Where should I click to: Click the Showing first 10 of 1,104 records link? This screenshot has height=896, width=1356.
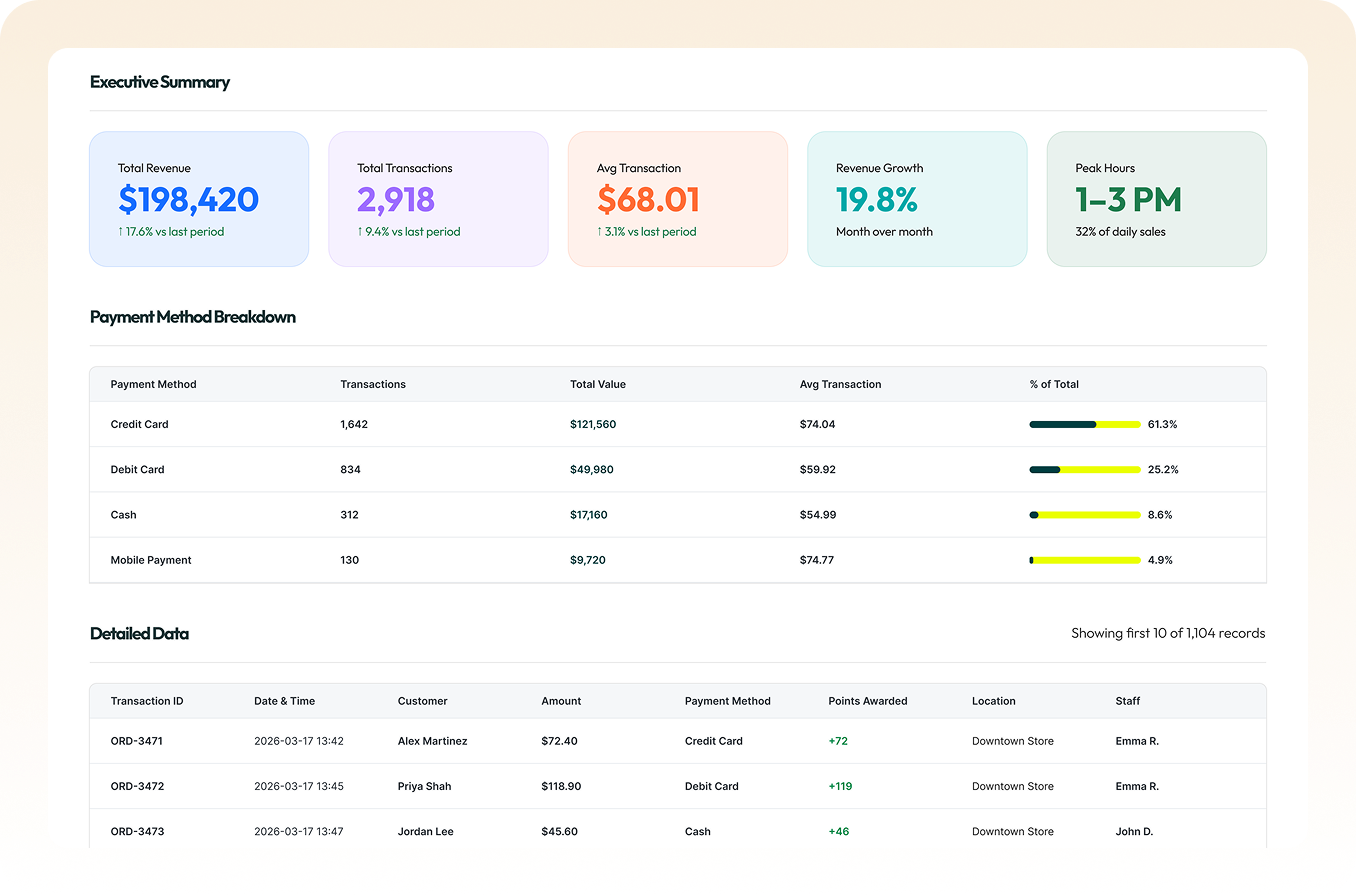pyautogui.click(x=1168, y=633)
